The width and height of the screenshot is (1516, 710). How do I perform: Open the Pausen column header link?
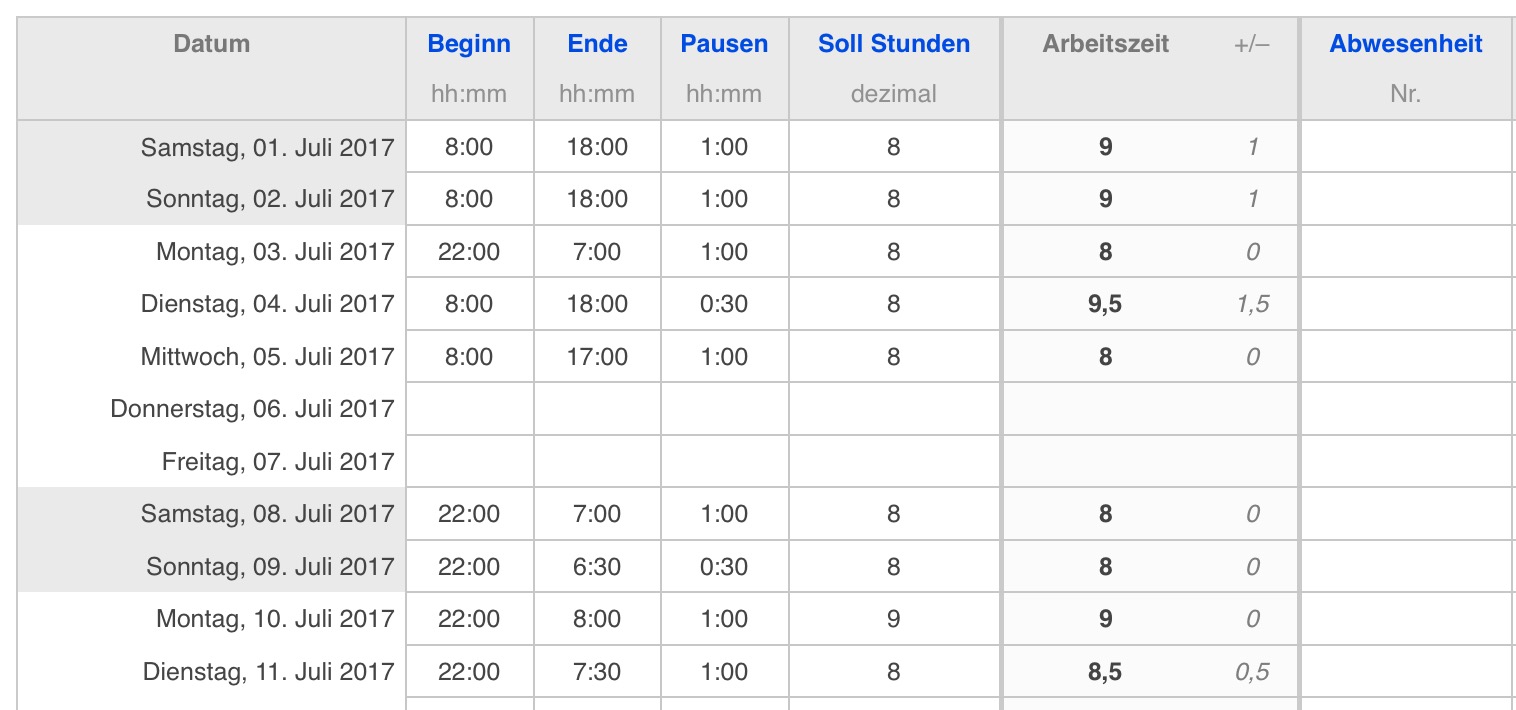tap(724, 44)
